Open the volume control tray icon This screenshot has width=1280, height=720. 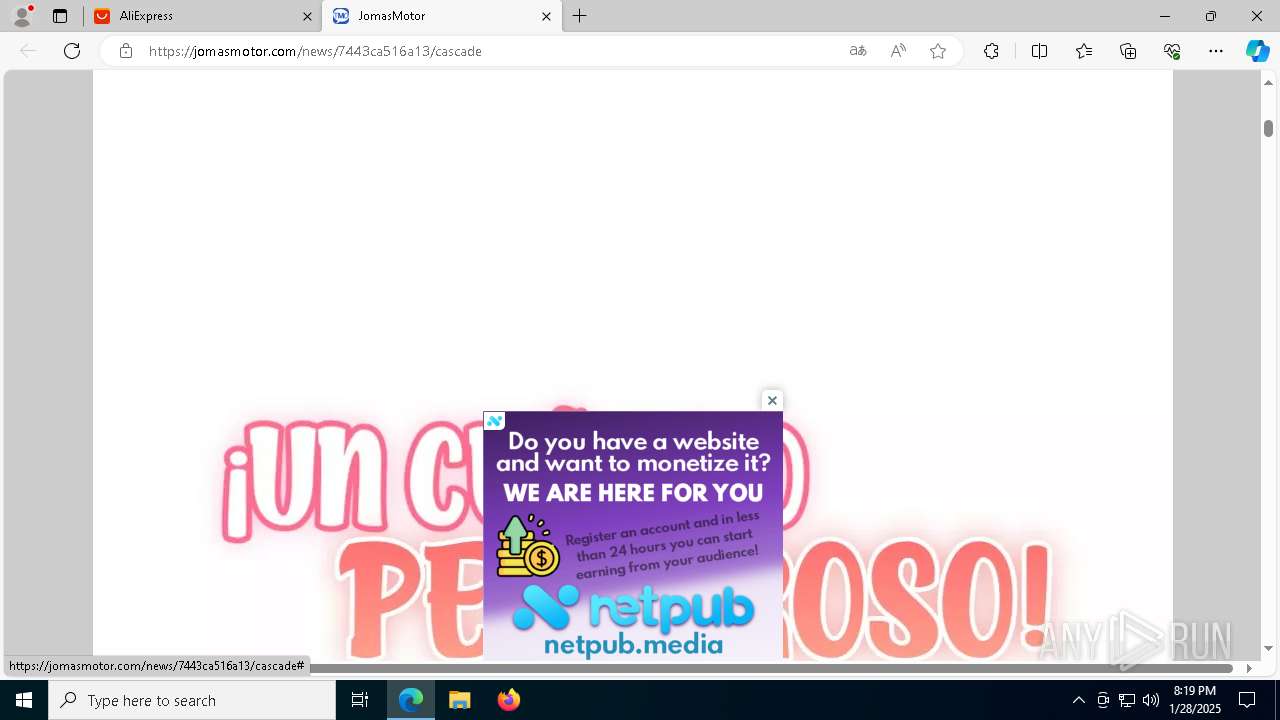[x=1151, y=700]
